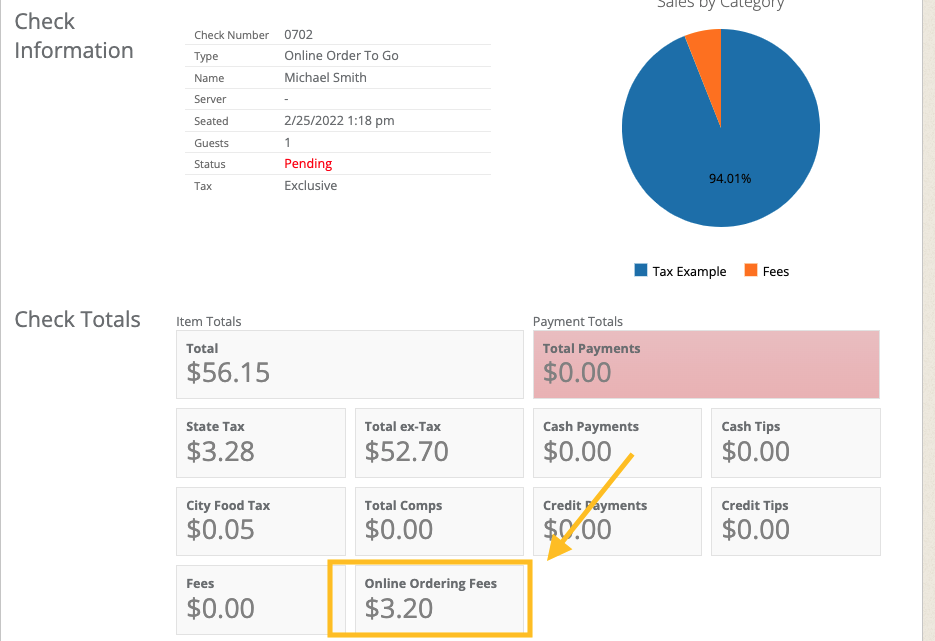Select the Credit Payments tile

pos(617,521)
